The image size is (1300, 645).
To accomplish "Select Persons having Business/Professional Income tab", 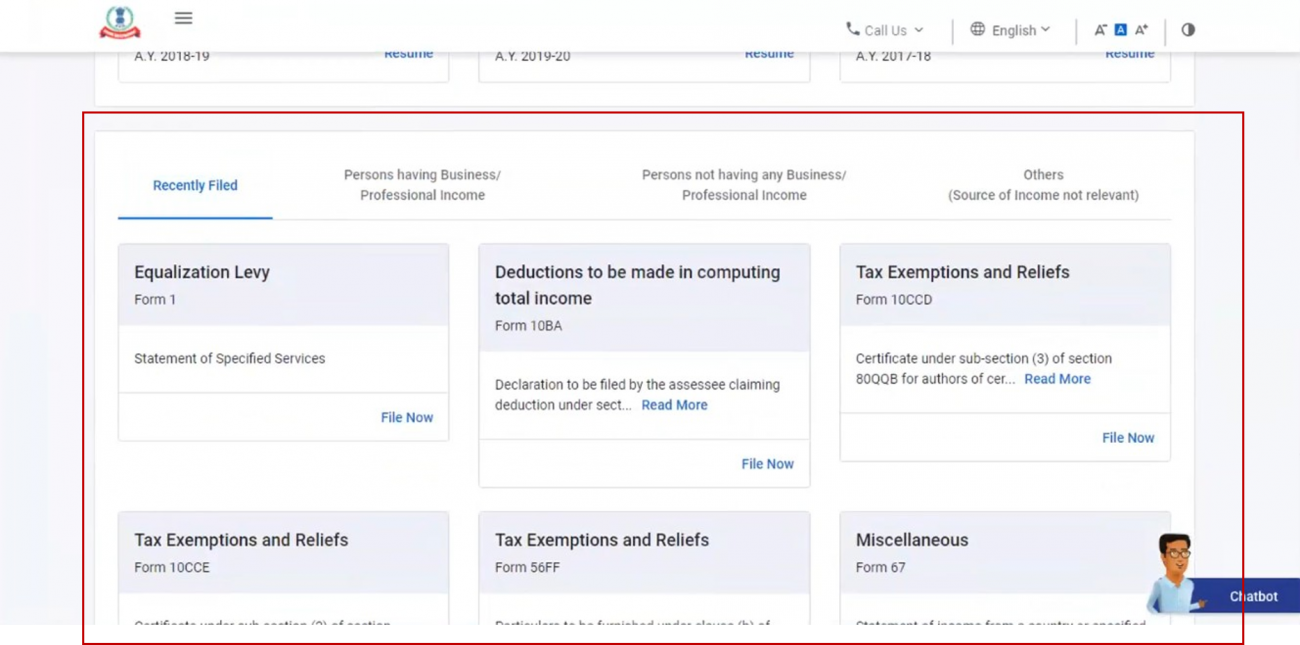I will point(422,185).
